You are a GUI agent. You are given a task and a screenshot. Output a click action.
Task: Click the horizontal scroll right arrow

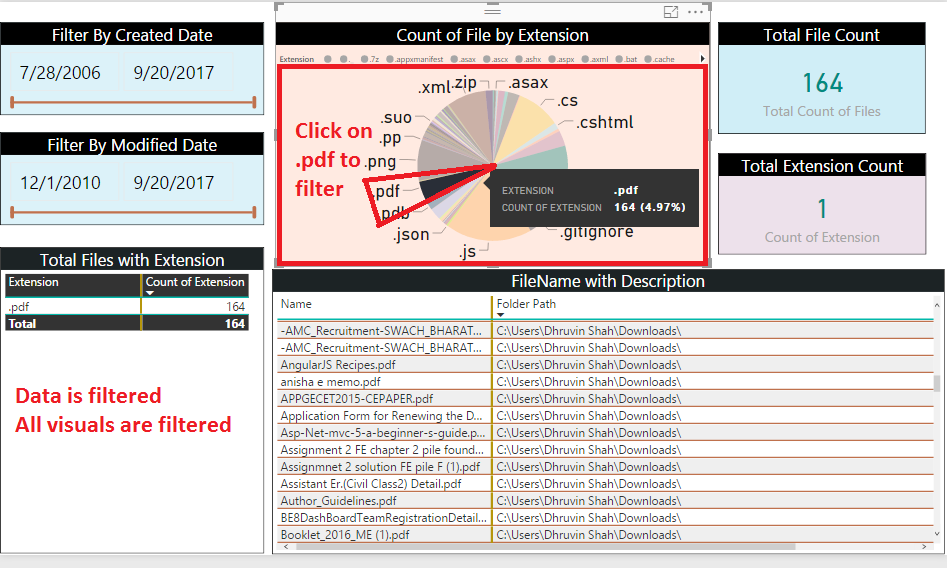pos(924,546)
